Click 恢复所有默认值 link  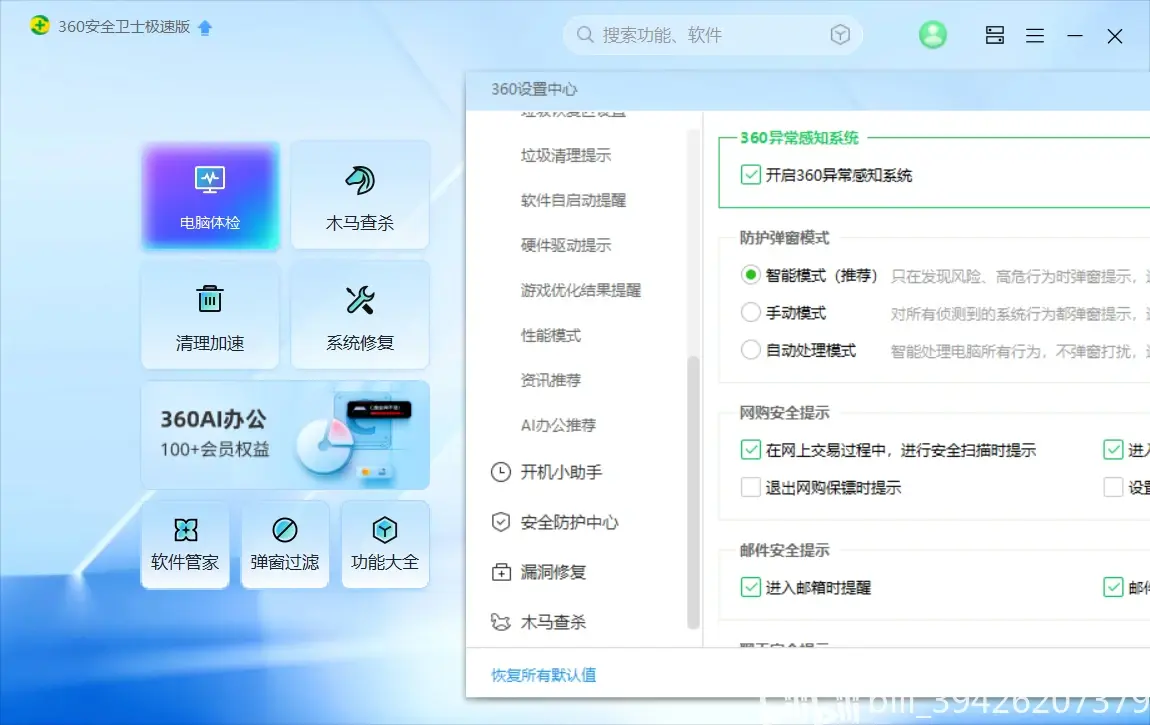(543, 675)
